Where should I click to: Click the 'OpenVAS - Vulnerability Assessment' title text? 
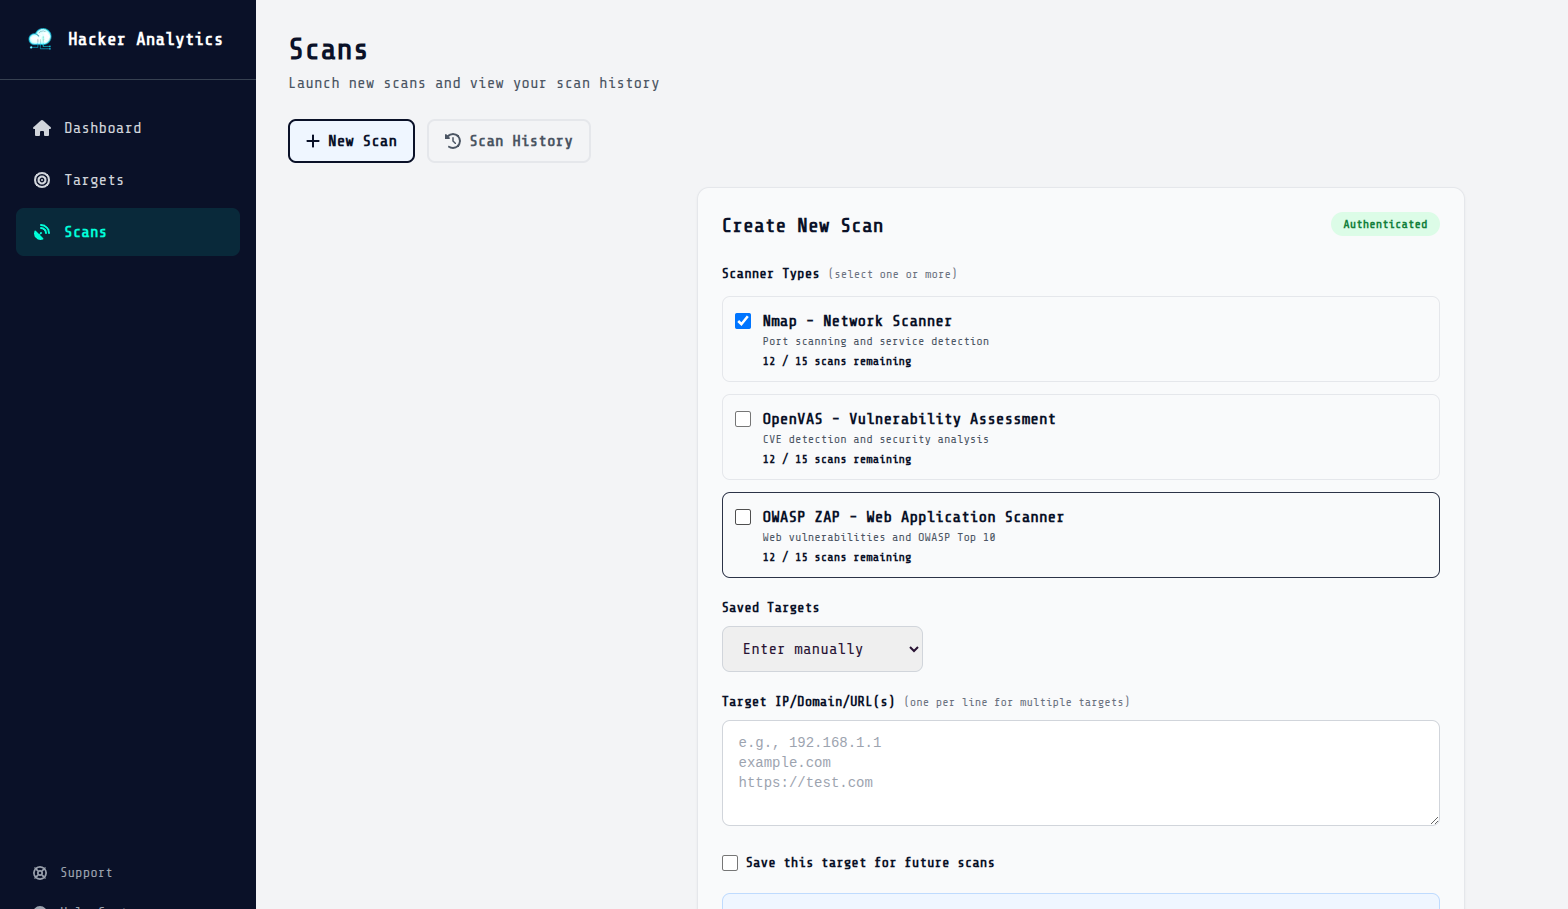[x=909, y=419]
